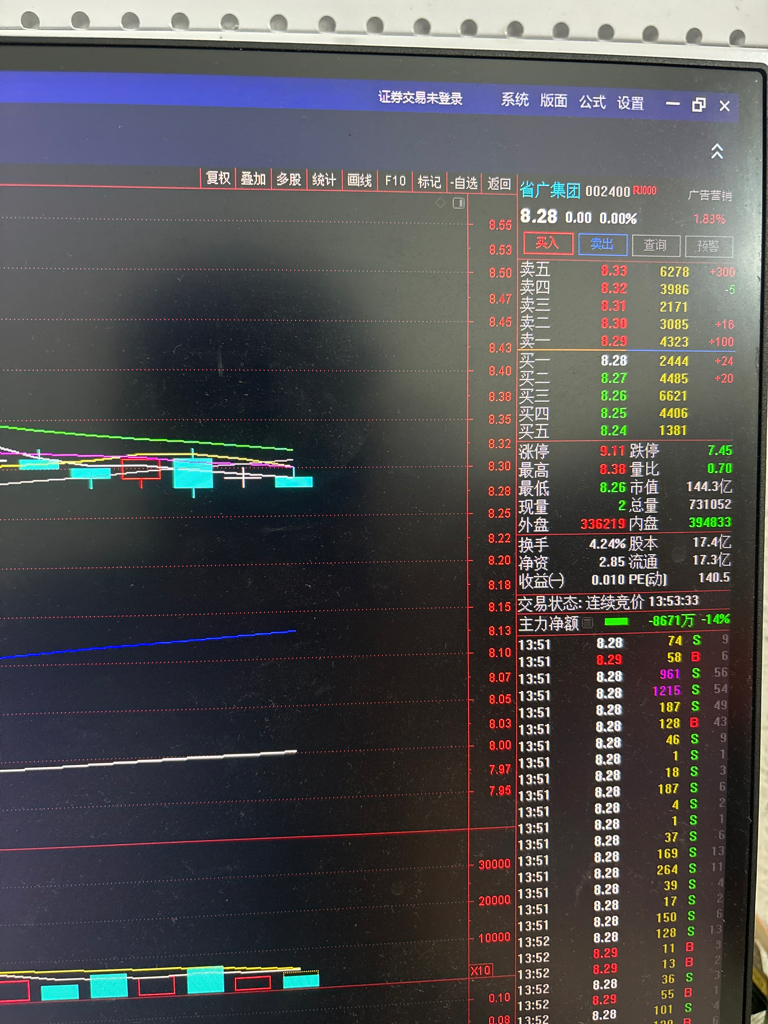Select the 多股 toolbar option
Screen dimensions: 768x1024
288,179
